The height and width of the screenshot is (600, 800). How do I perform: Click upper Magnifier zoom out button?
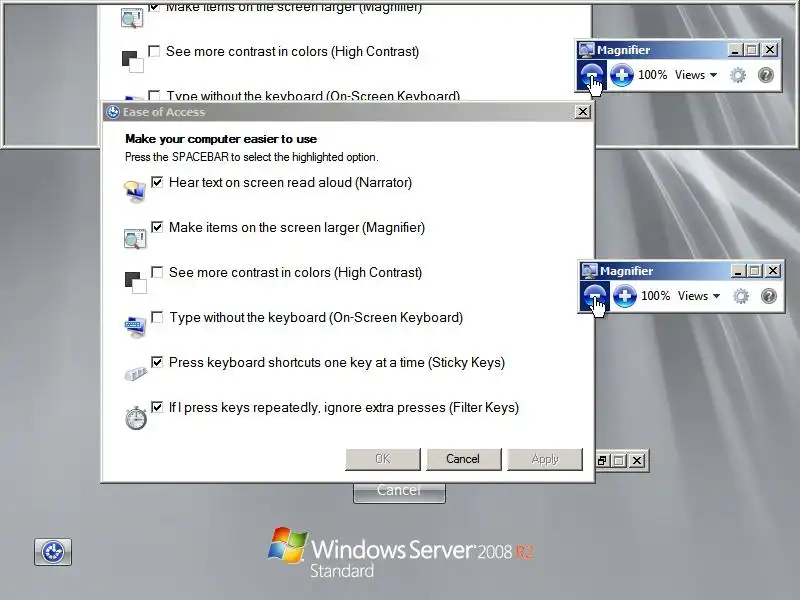coord(592,76)
